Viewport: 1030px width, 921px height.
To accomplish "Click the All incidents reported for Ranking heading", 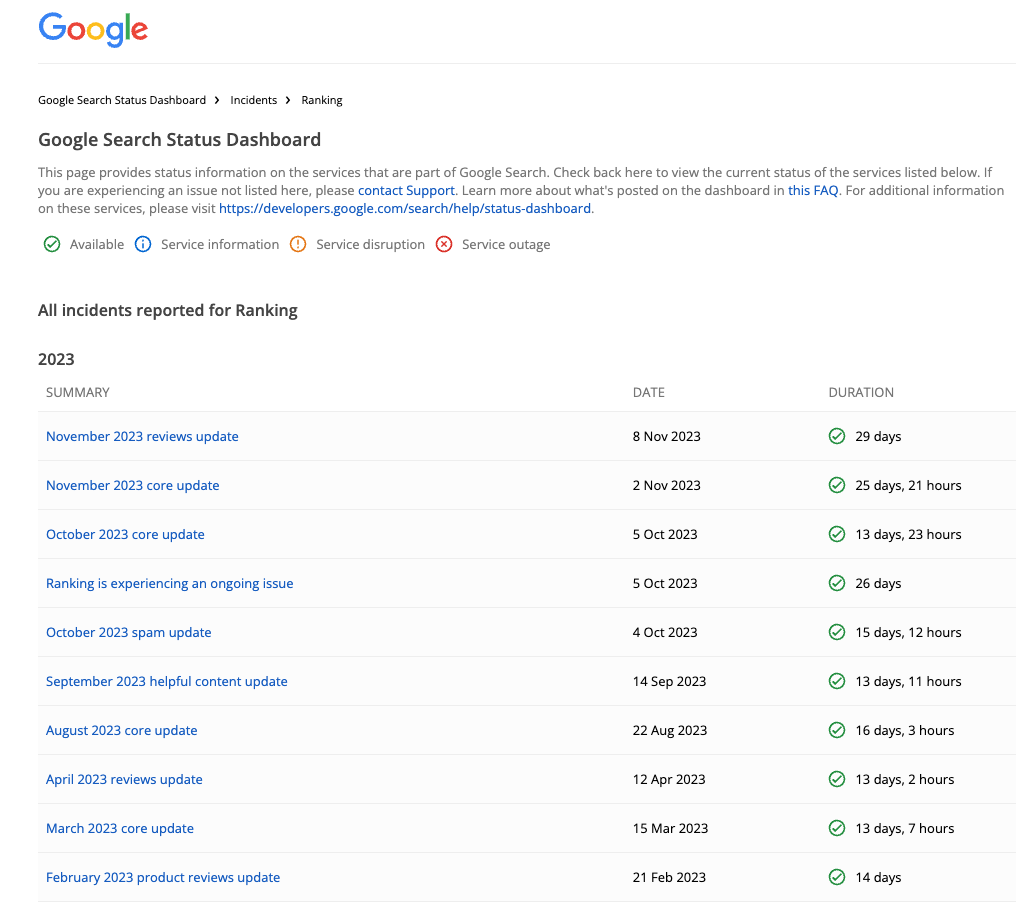I will tap(168, 310).
